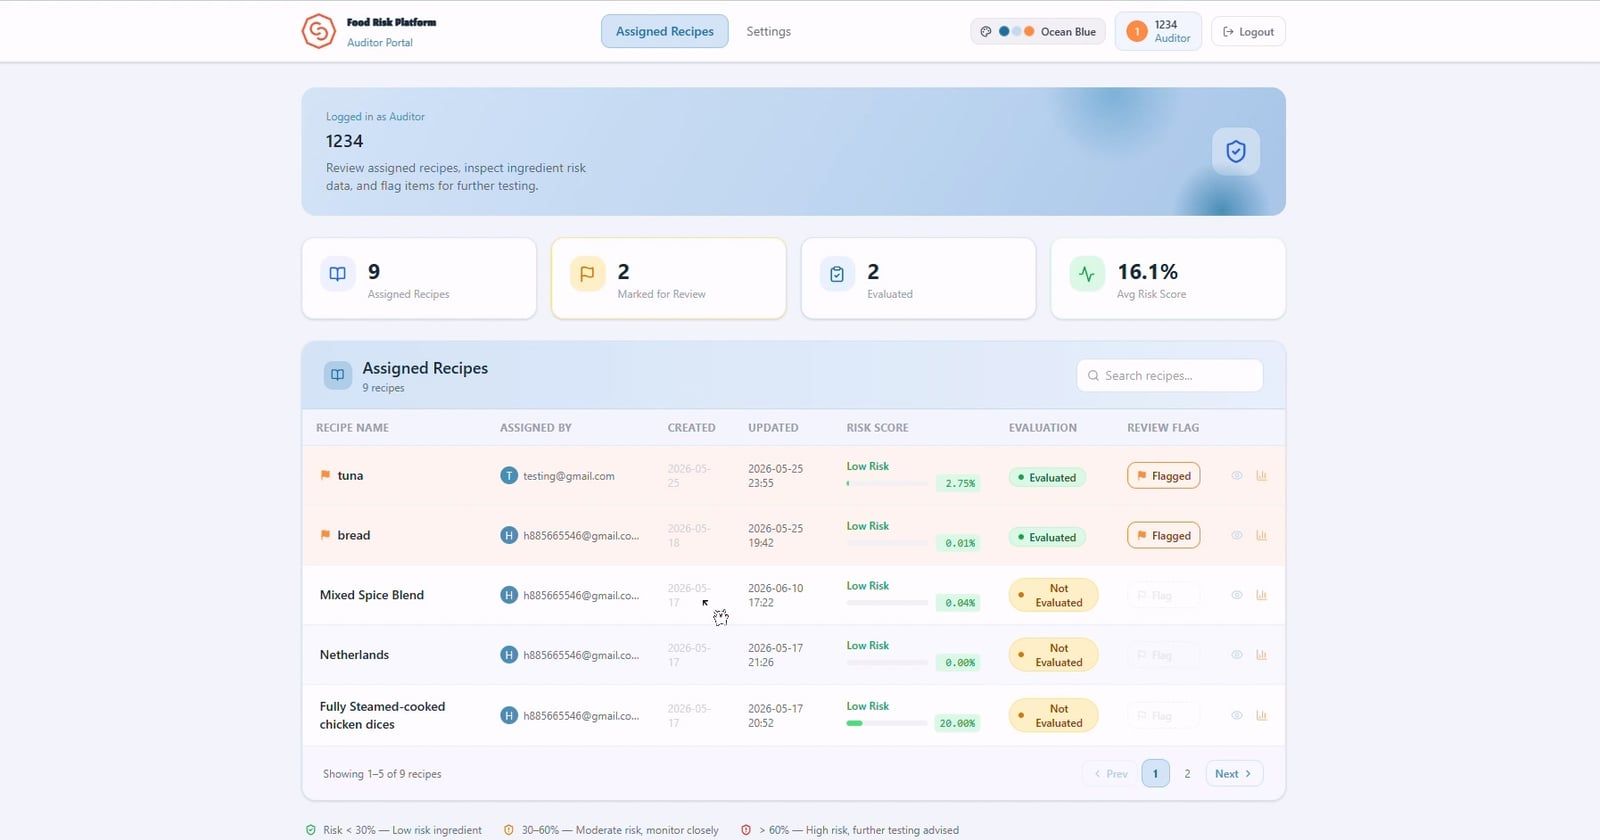Sort by Recipe Name column header

352,427
